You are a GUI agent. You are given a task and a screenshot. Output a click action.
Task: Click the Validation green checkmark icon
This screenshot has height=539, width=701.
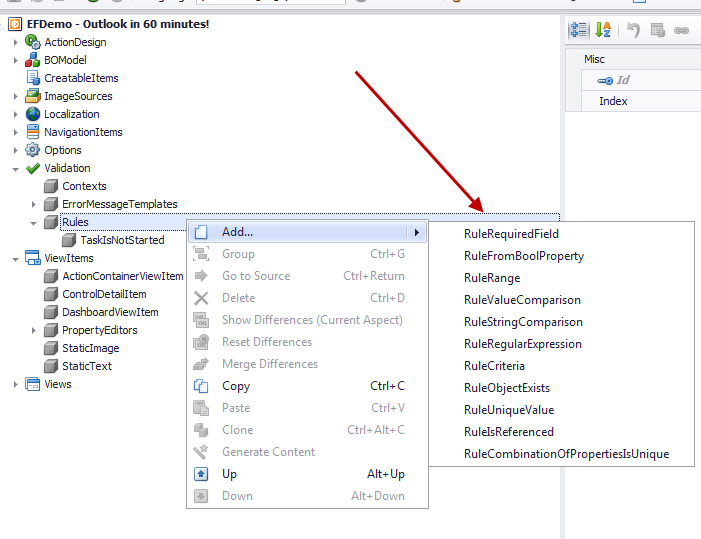[x=33, y=168]
